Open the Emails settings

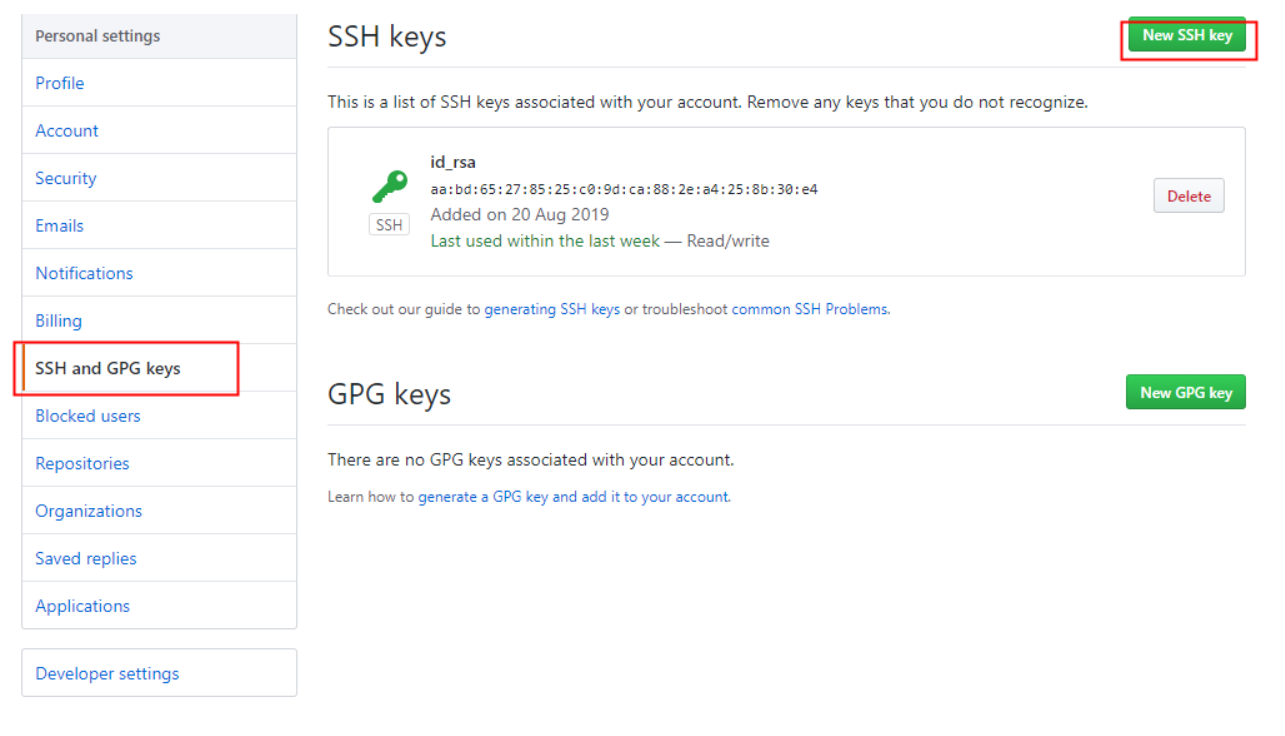(x=159, y=225)
